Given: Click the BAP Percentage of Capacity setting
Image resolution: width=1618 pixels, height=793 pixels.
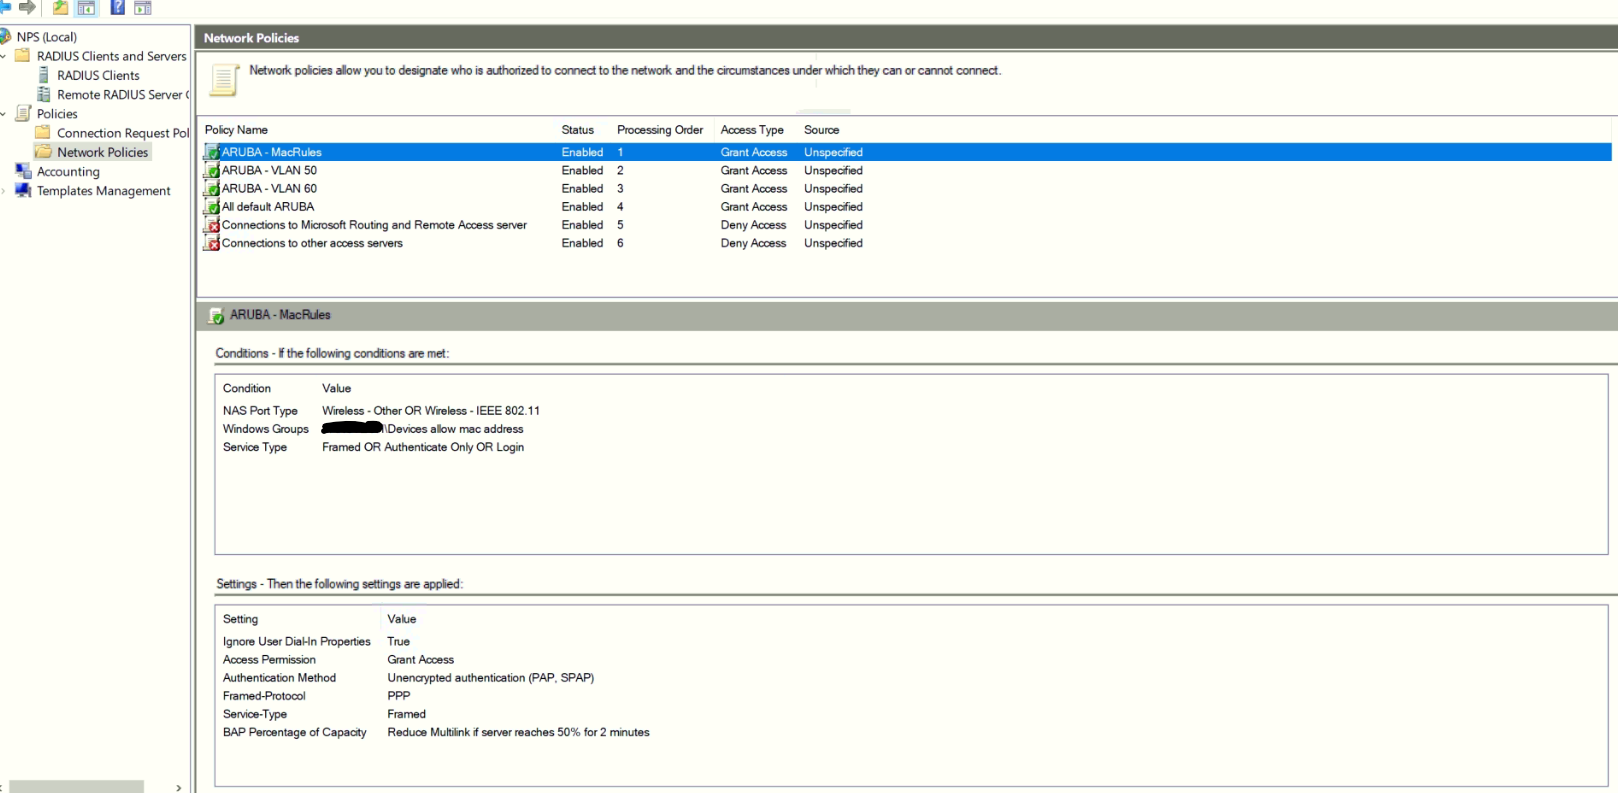Looking at the screenshot, I should point(295,732).
